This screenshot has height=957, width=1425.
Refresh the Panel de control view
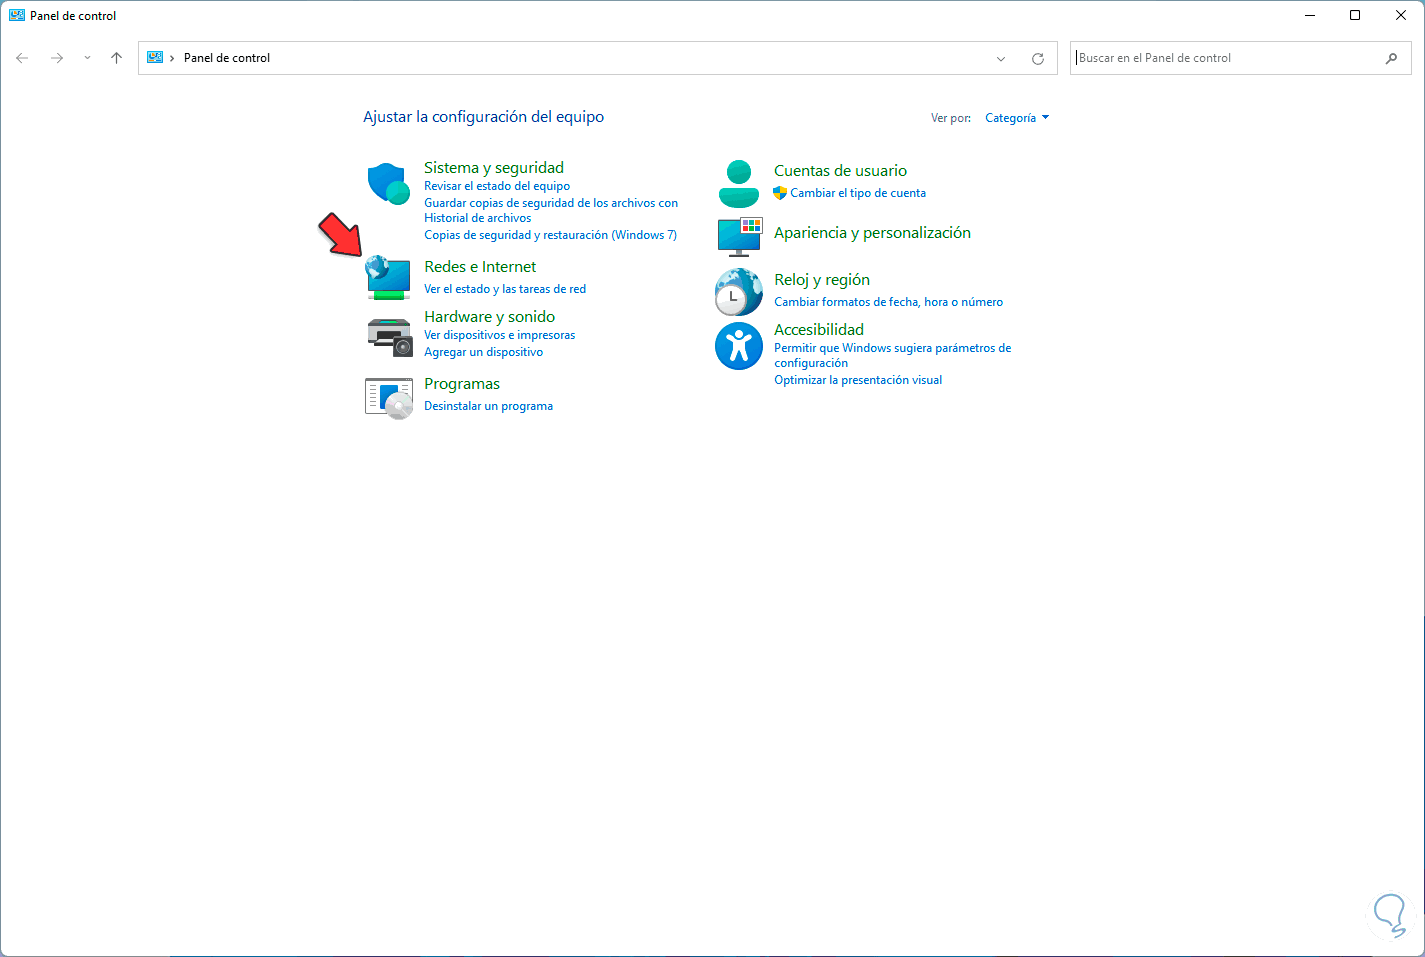(x=1038, y=58)
